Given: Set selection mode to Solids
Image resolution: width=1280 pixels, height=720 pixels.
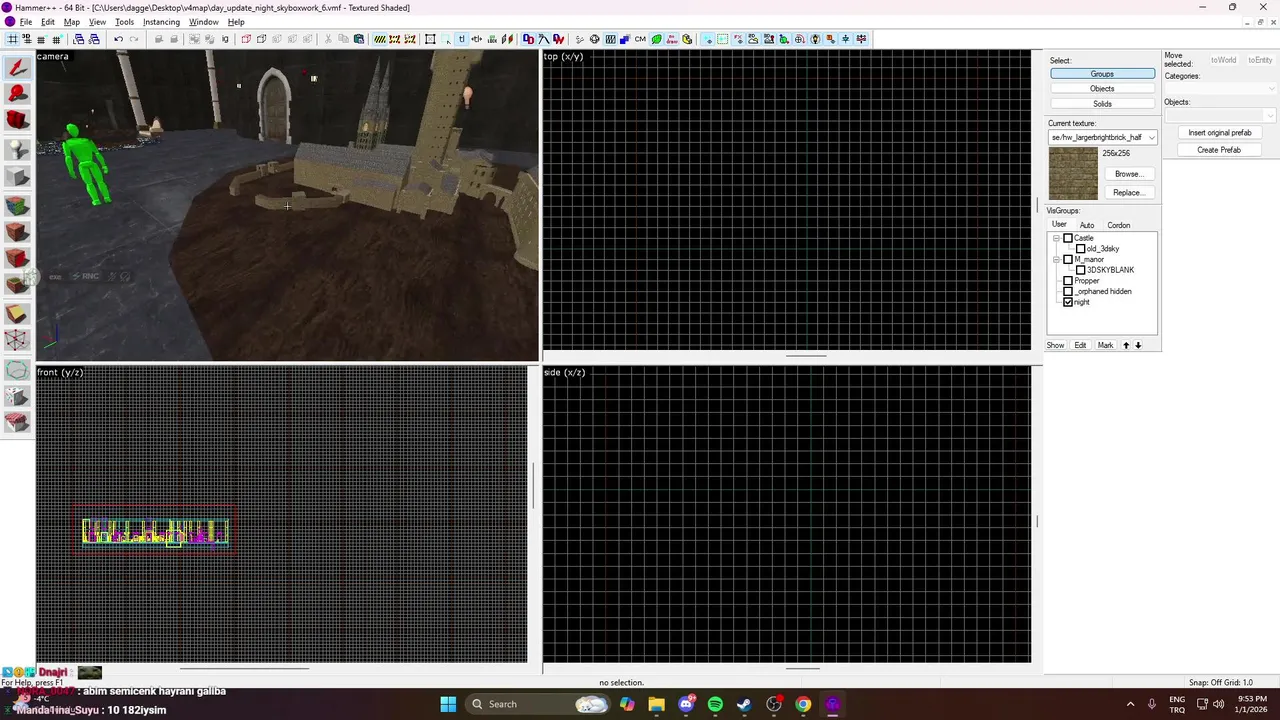Looking at the screenshot, I should click(x=1102, y=104).
